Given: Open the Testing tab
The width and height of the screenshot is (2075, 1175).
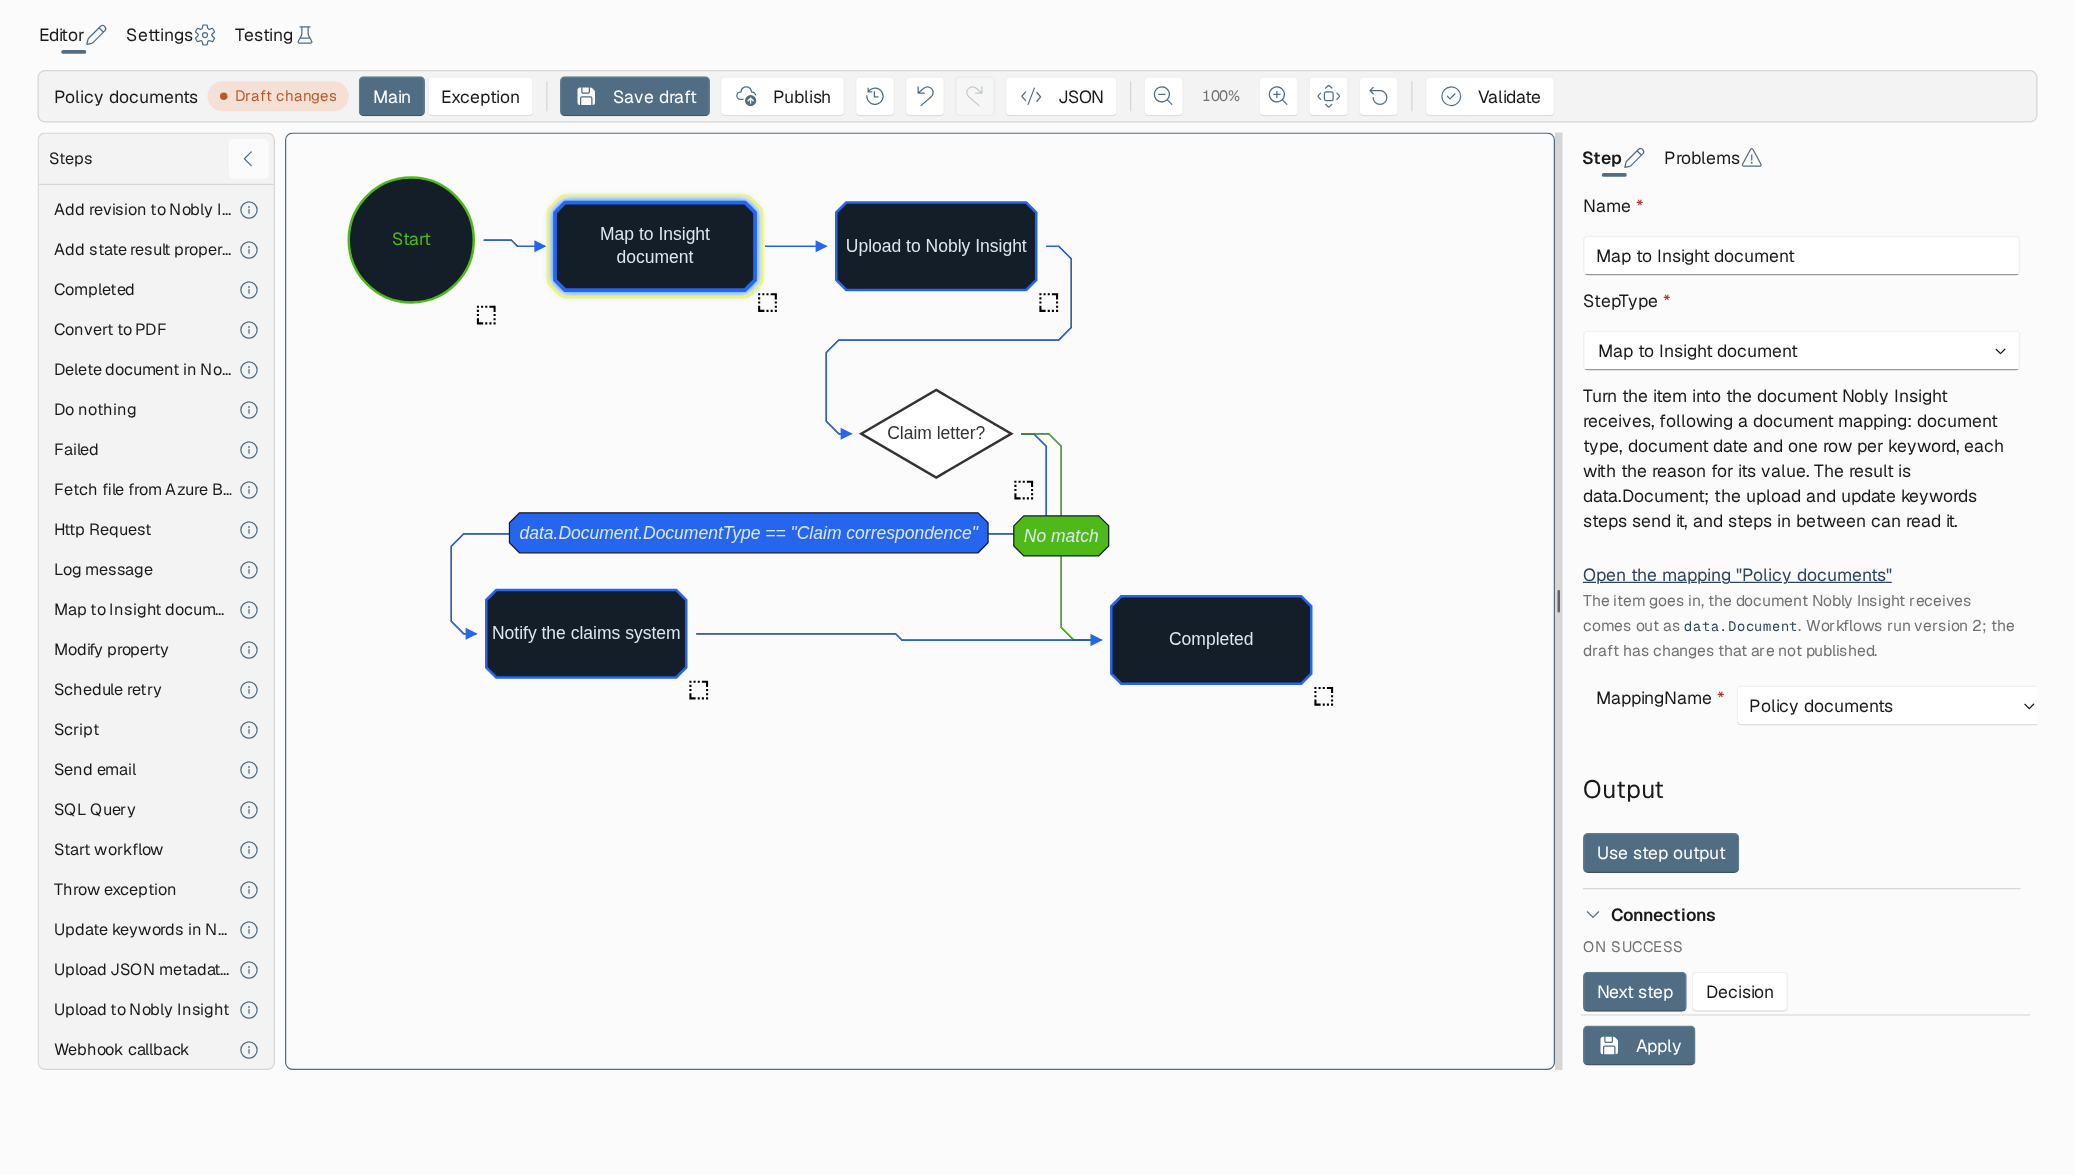Looking at the screenshot, I should point(274,35).
